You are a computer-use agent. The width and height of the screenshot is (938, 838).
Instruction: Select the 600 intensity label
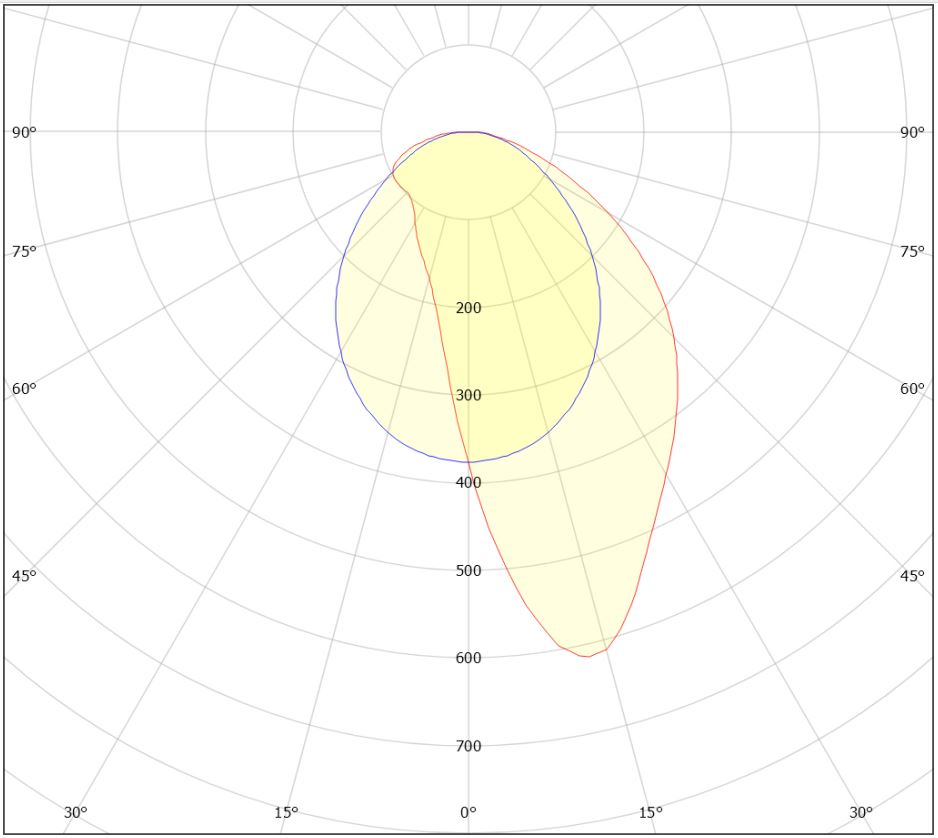[468, 658]
